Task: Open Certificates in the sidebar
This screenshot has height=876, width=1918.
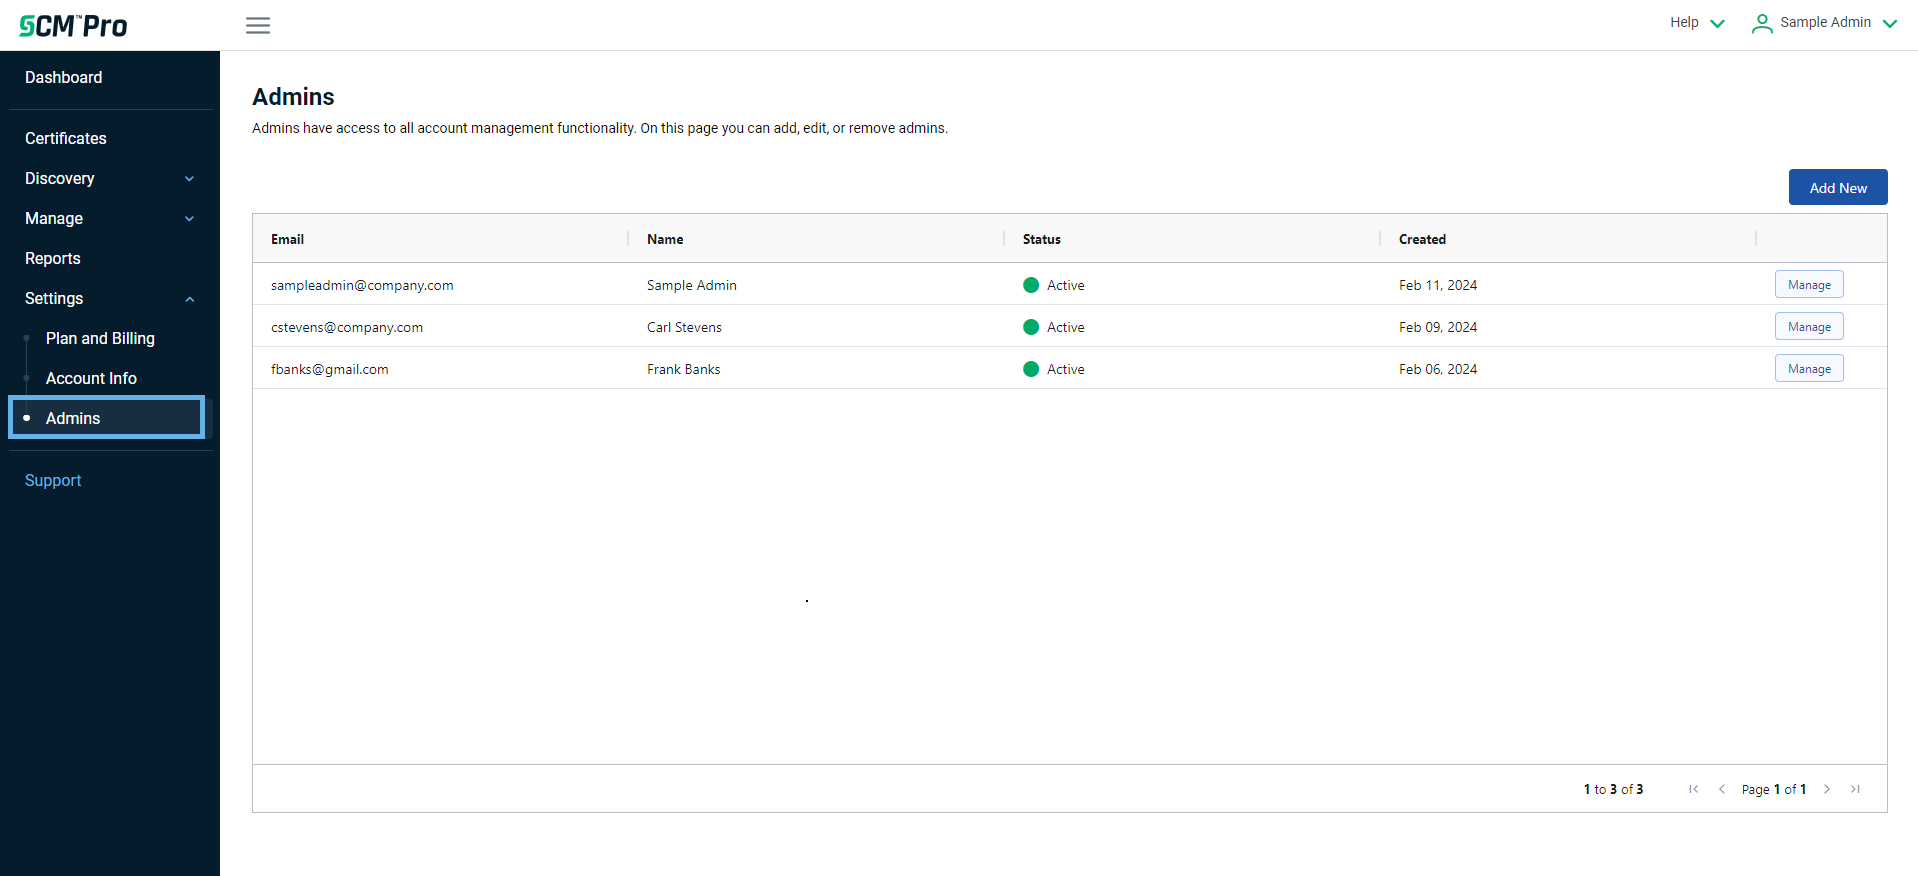Action: [66, 138]
